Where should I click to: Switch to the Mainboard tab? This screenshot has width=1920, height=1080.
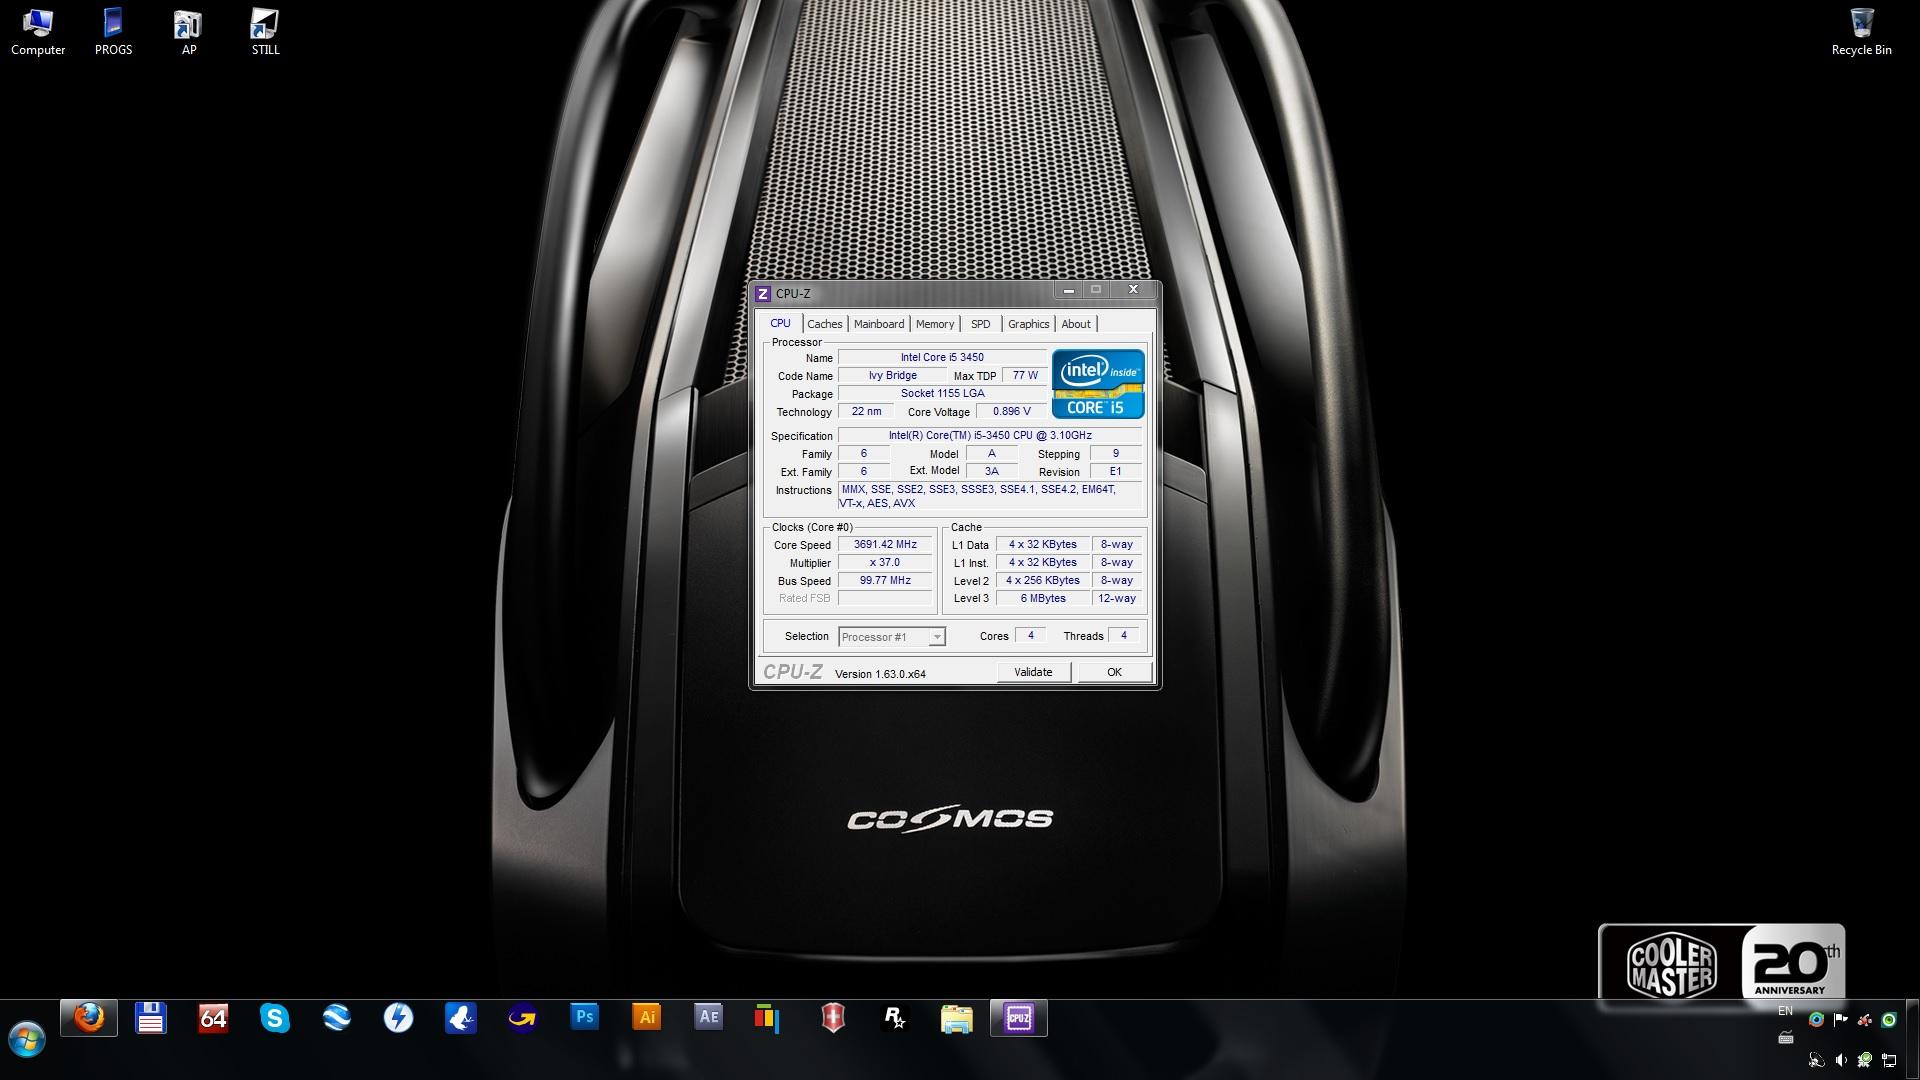pos(879,324)
